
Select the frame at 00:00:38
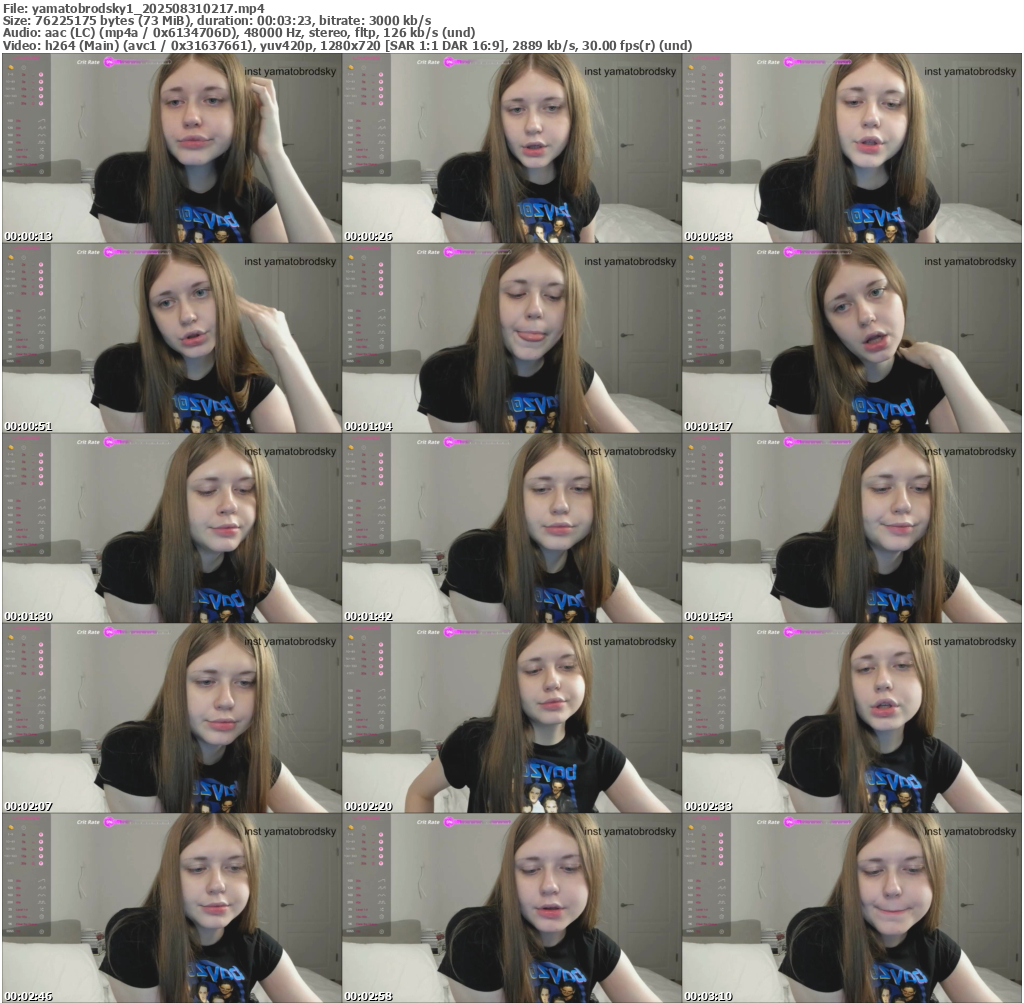point(852,148)
